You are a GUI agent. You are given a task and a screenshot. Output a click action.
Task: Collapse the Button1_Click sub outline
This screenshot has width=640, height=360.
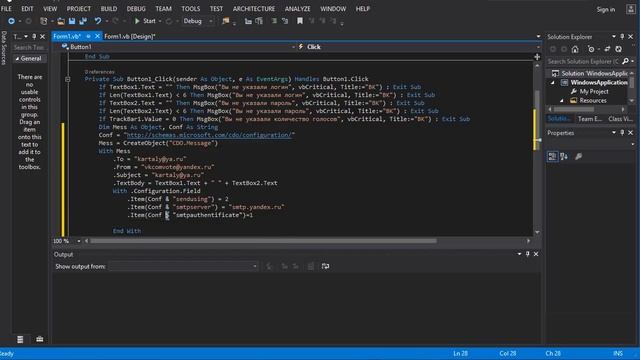[x=68, y=79]
